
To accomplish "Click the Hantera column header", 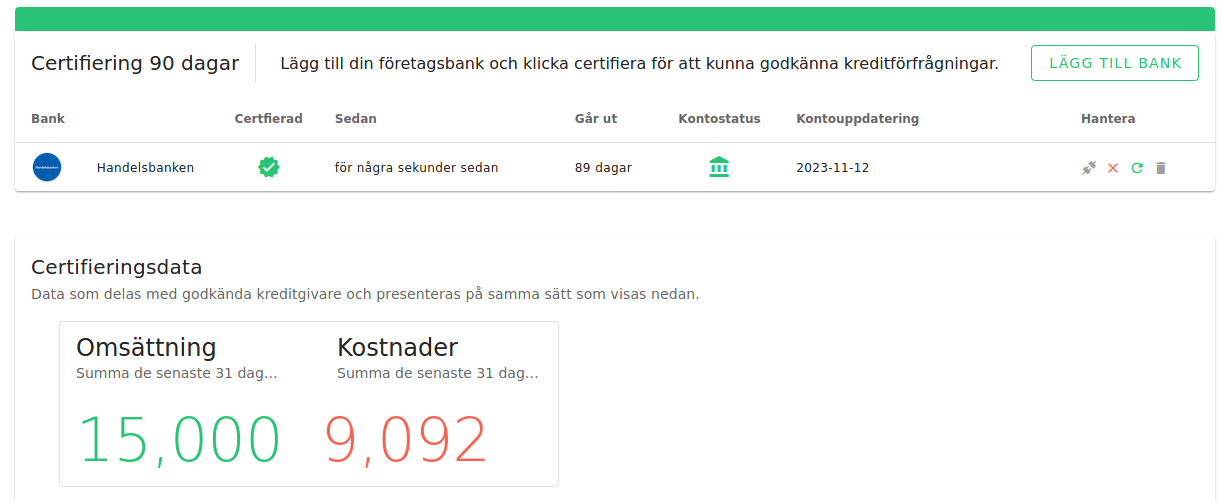I will click(x=1108, y=119).
